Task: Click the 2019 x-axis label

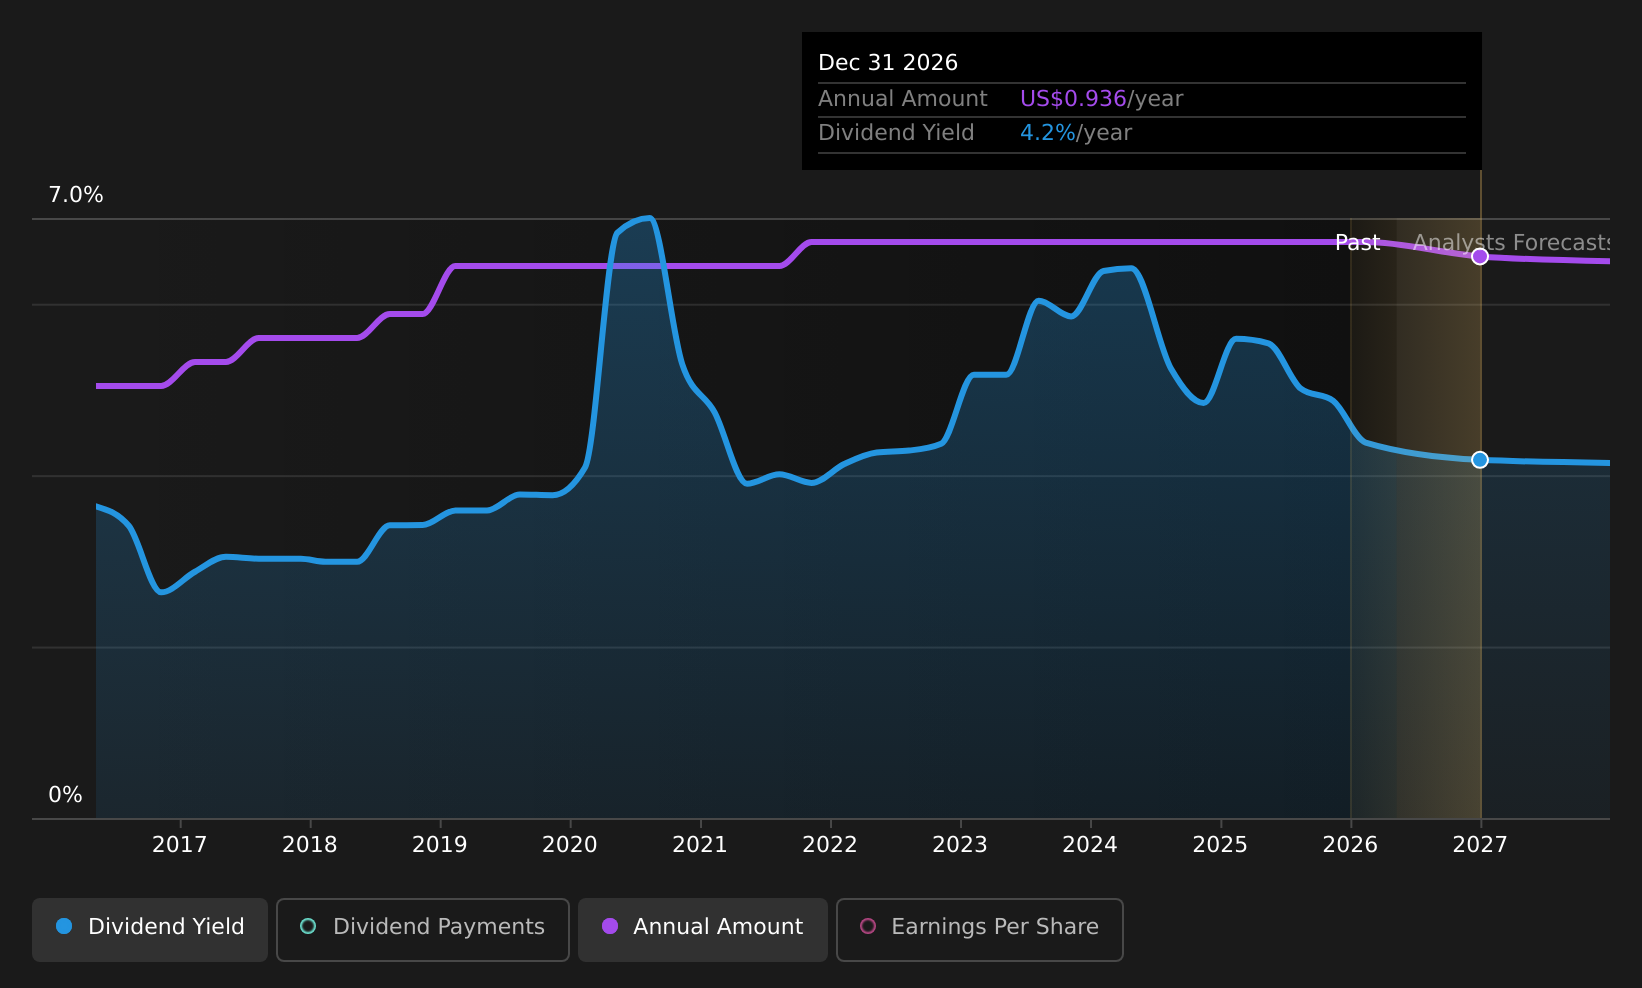Action: click(440, 845)
